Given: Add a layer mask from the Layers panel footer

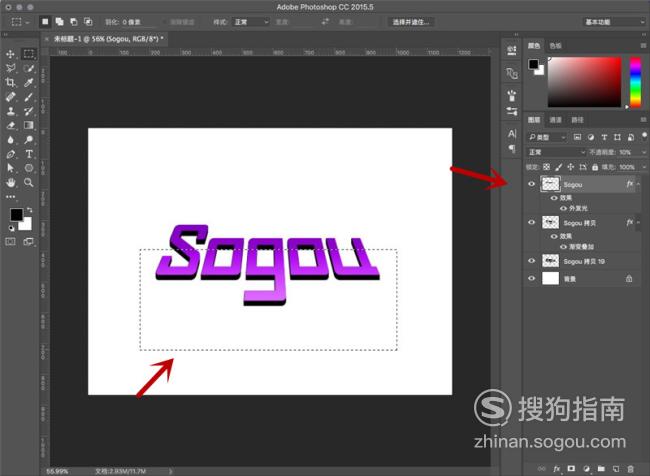Looking at the screenshot, I should [572, 469].
